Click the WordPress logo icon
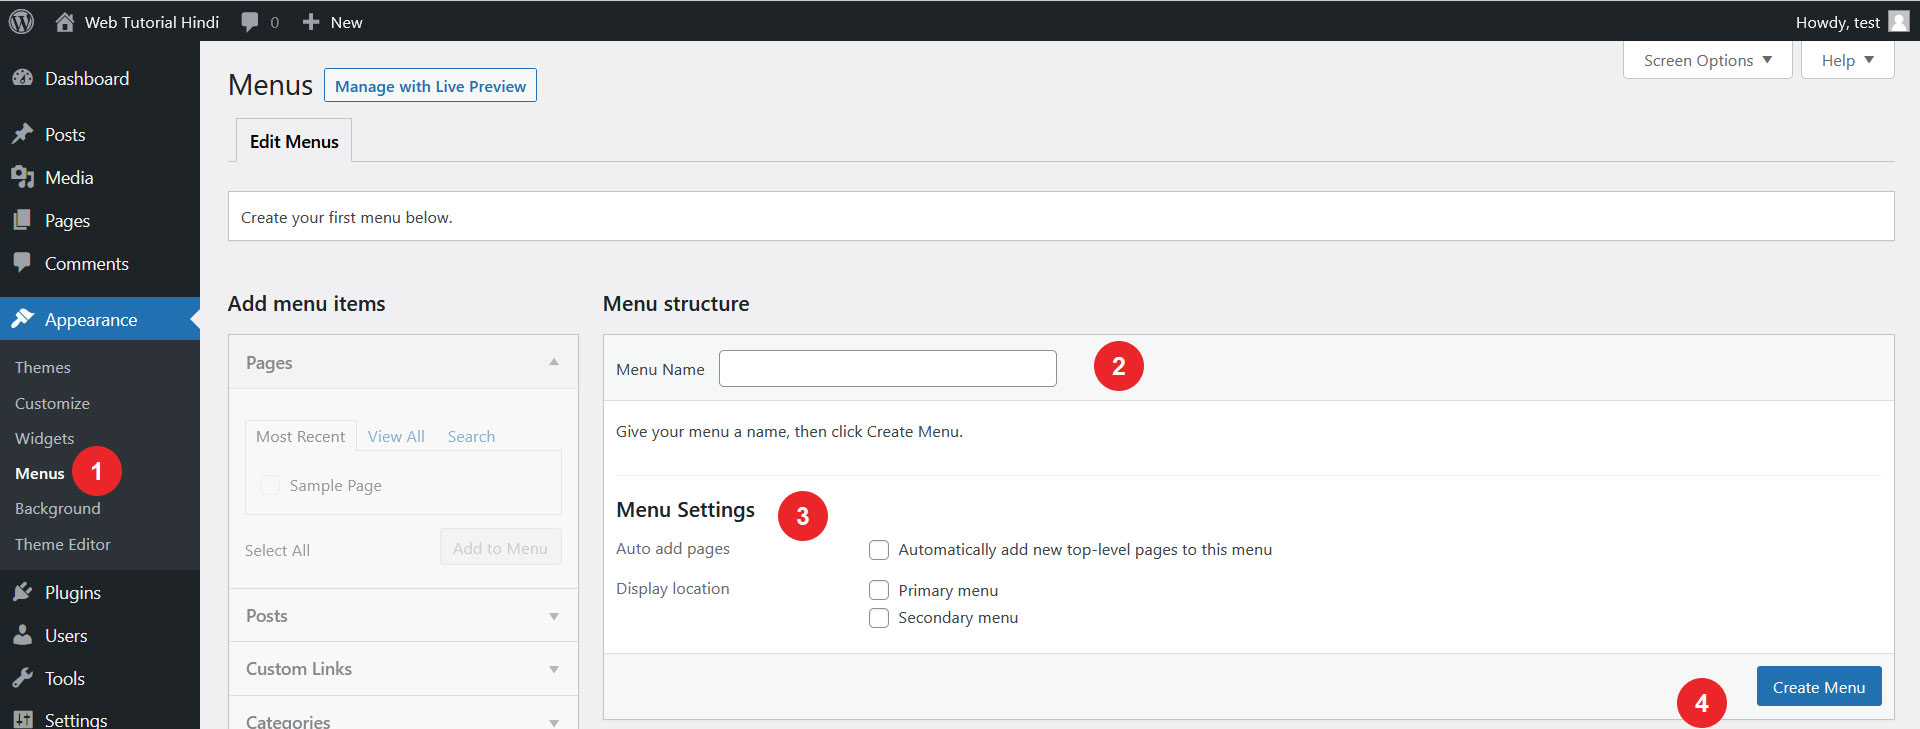Image resolution: width=1920 pixels, height=729 pixels. click(x=21, y=21)
